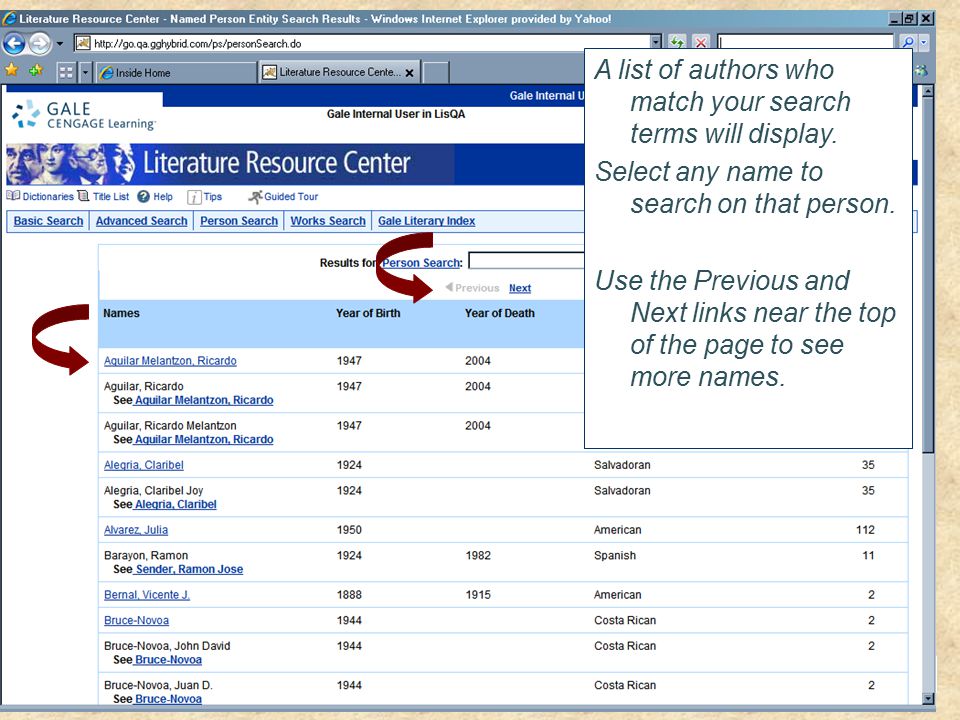Screen dimensions: 960x720
Task: Go to Person Search tab
Action: [x=239, y=221]
